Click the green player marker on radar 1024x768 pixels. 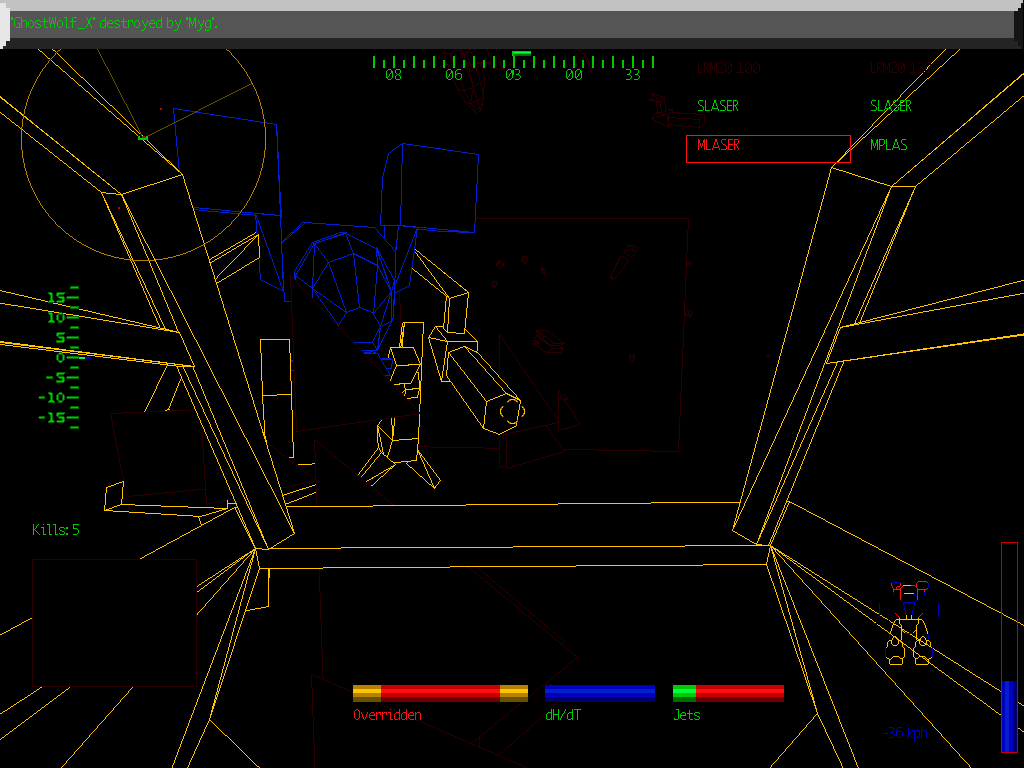point(142,137)
